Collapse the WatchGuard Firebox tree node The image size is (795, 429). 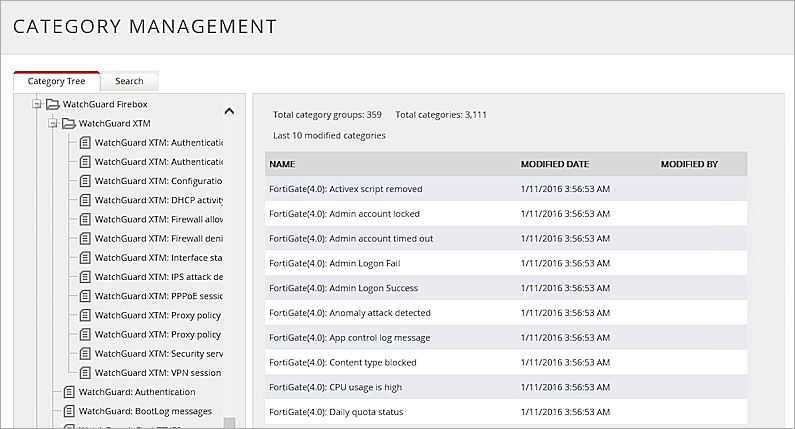coord(36,104)
